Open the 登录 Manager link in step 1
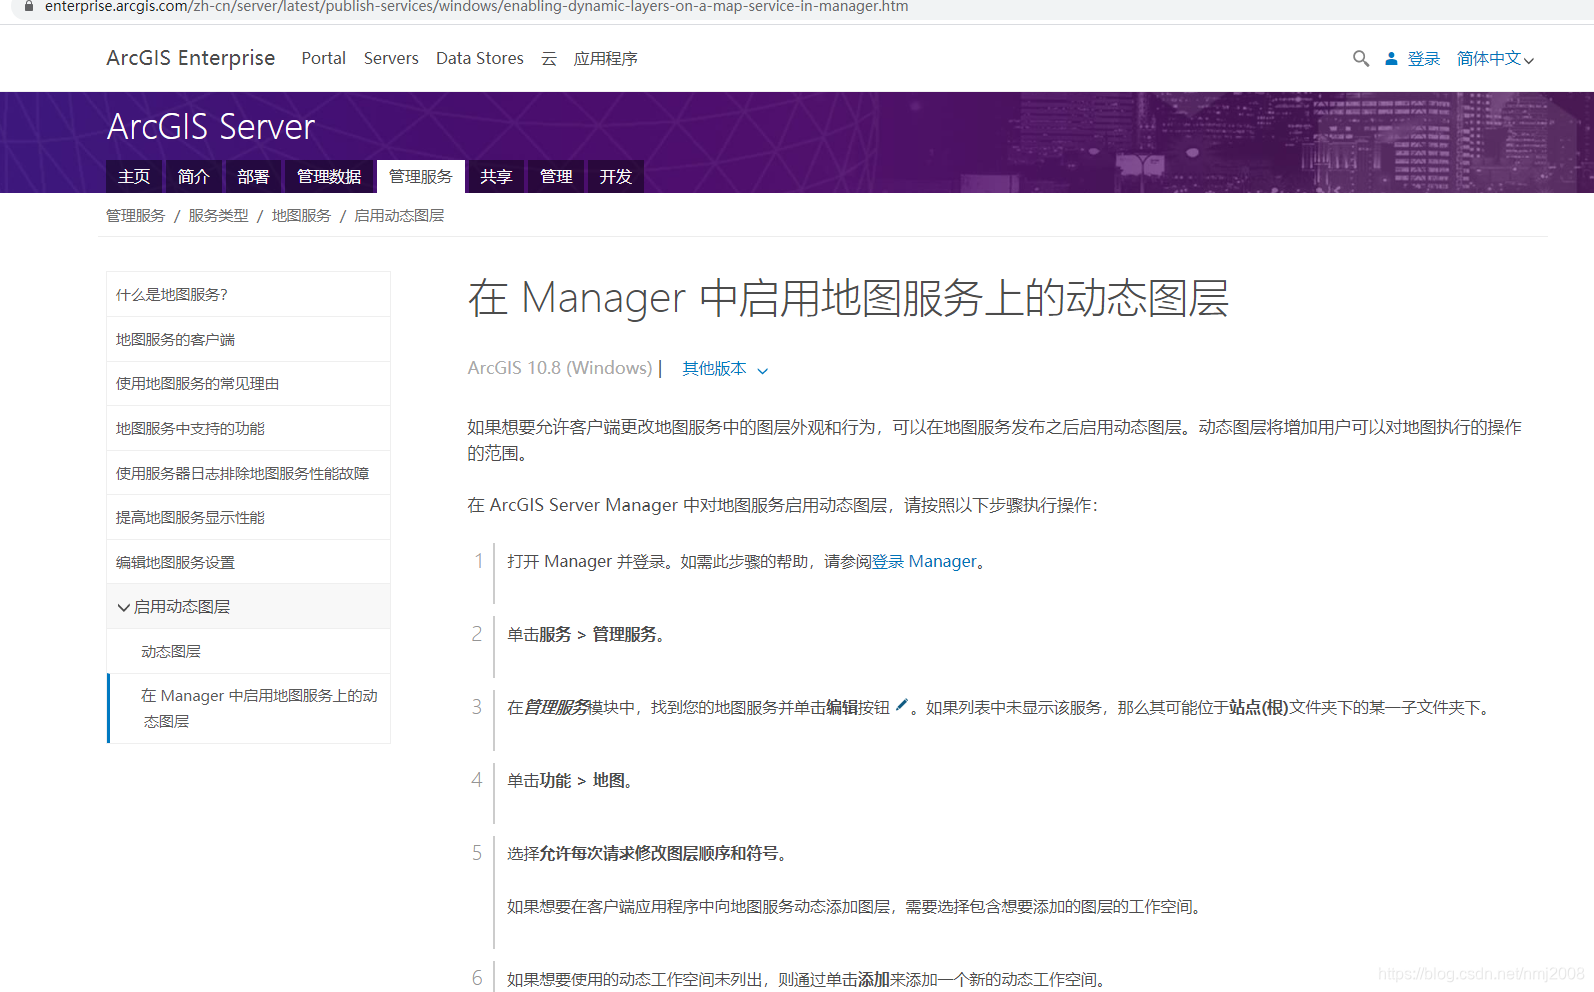Image resolution: width=1594 pixels, height=992 pixels. pyautogui.click(x=924, y=562)
